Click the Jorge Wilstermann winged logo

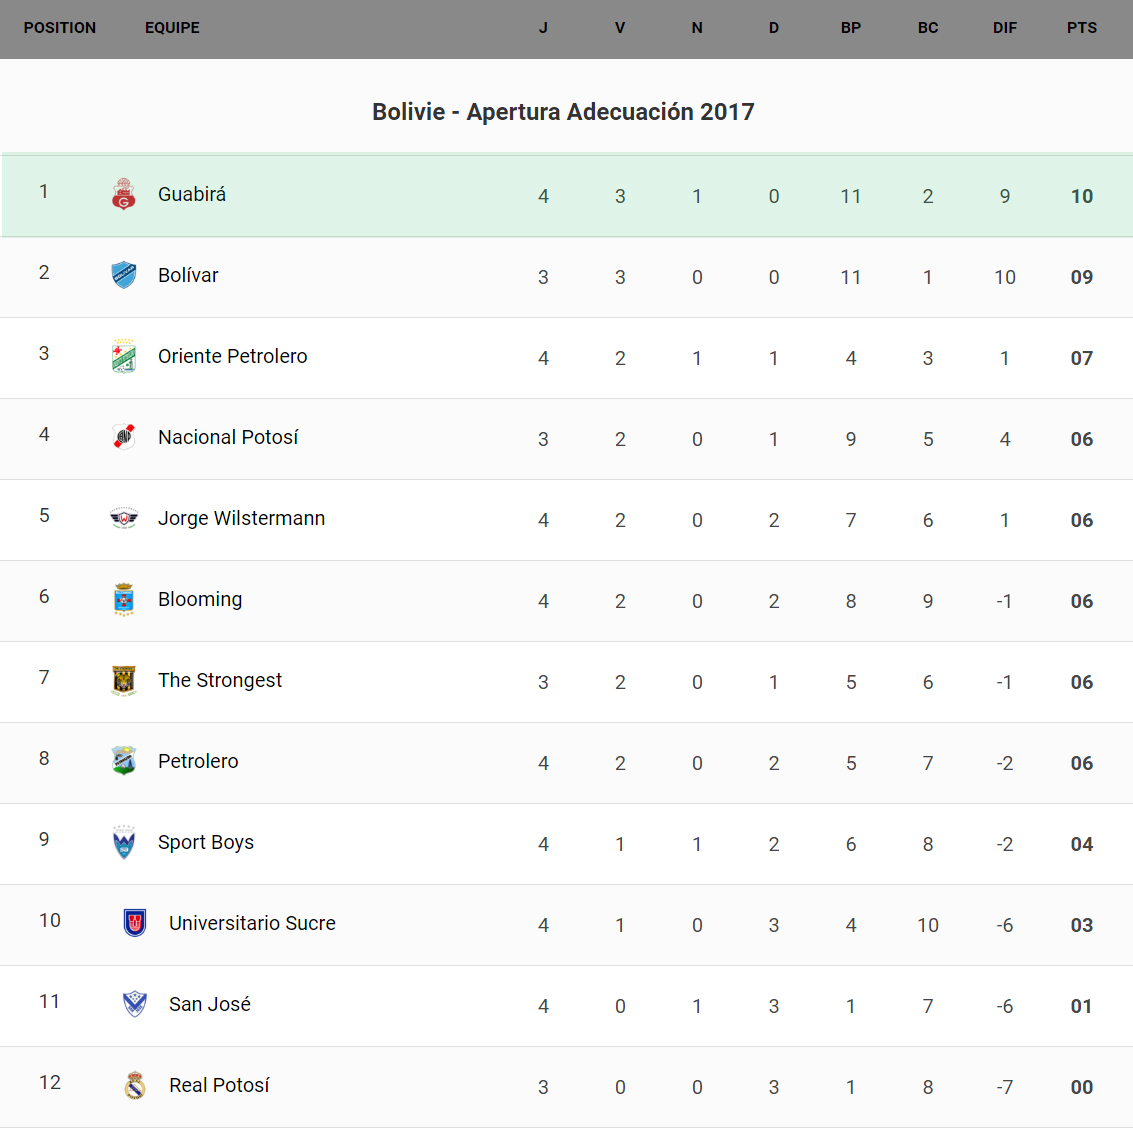124,518
